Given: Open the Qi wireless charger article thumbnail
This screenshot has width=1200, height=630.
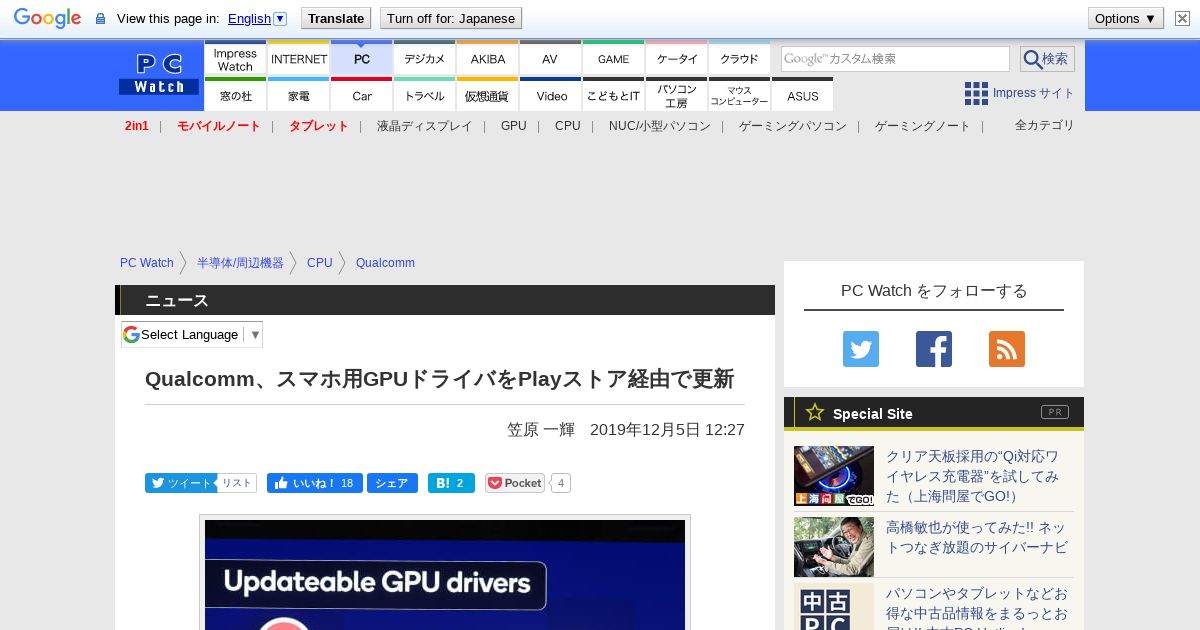Looking at the screenshot, I should pos(834,476).
